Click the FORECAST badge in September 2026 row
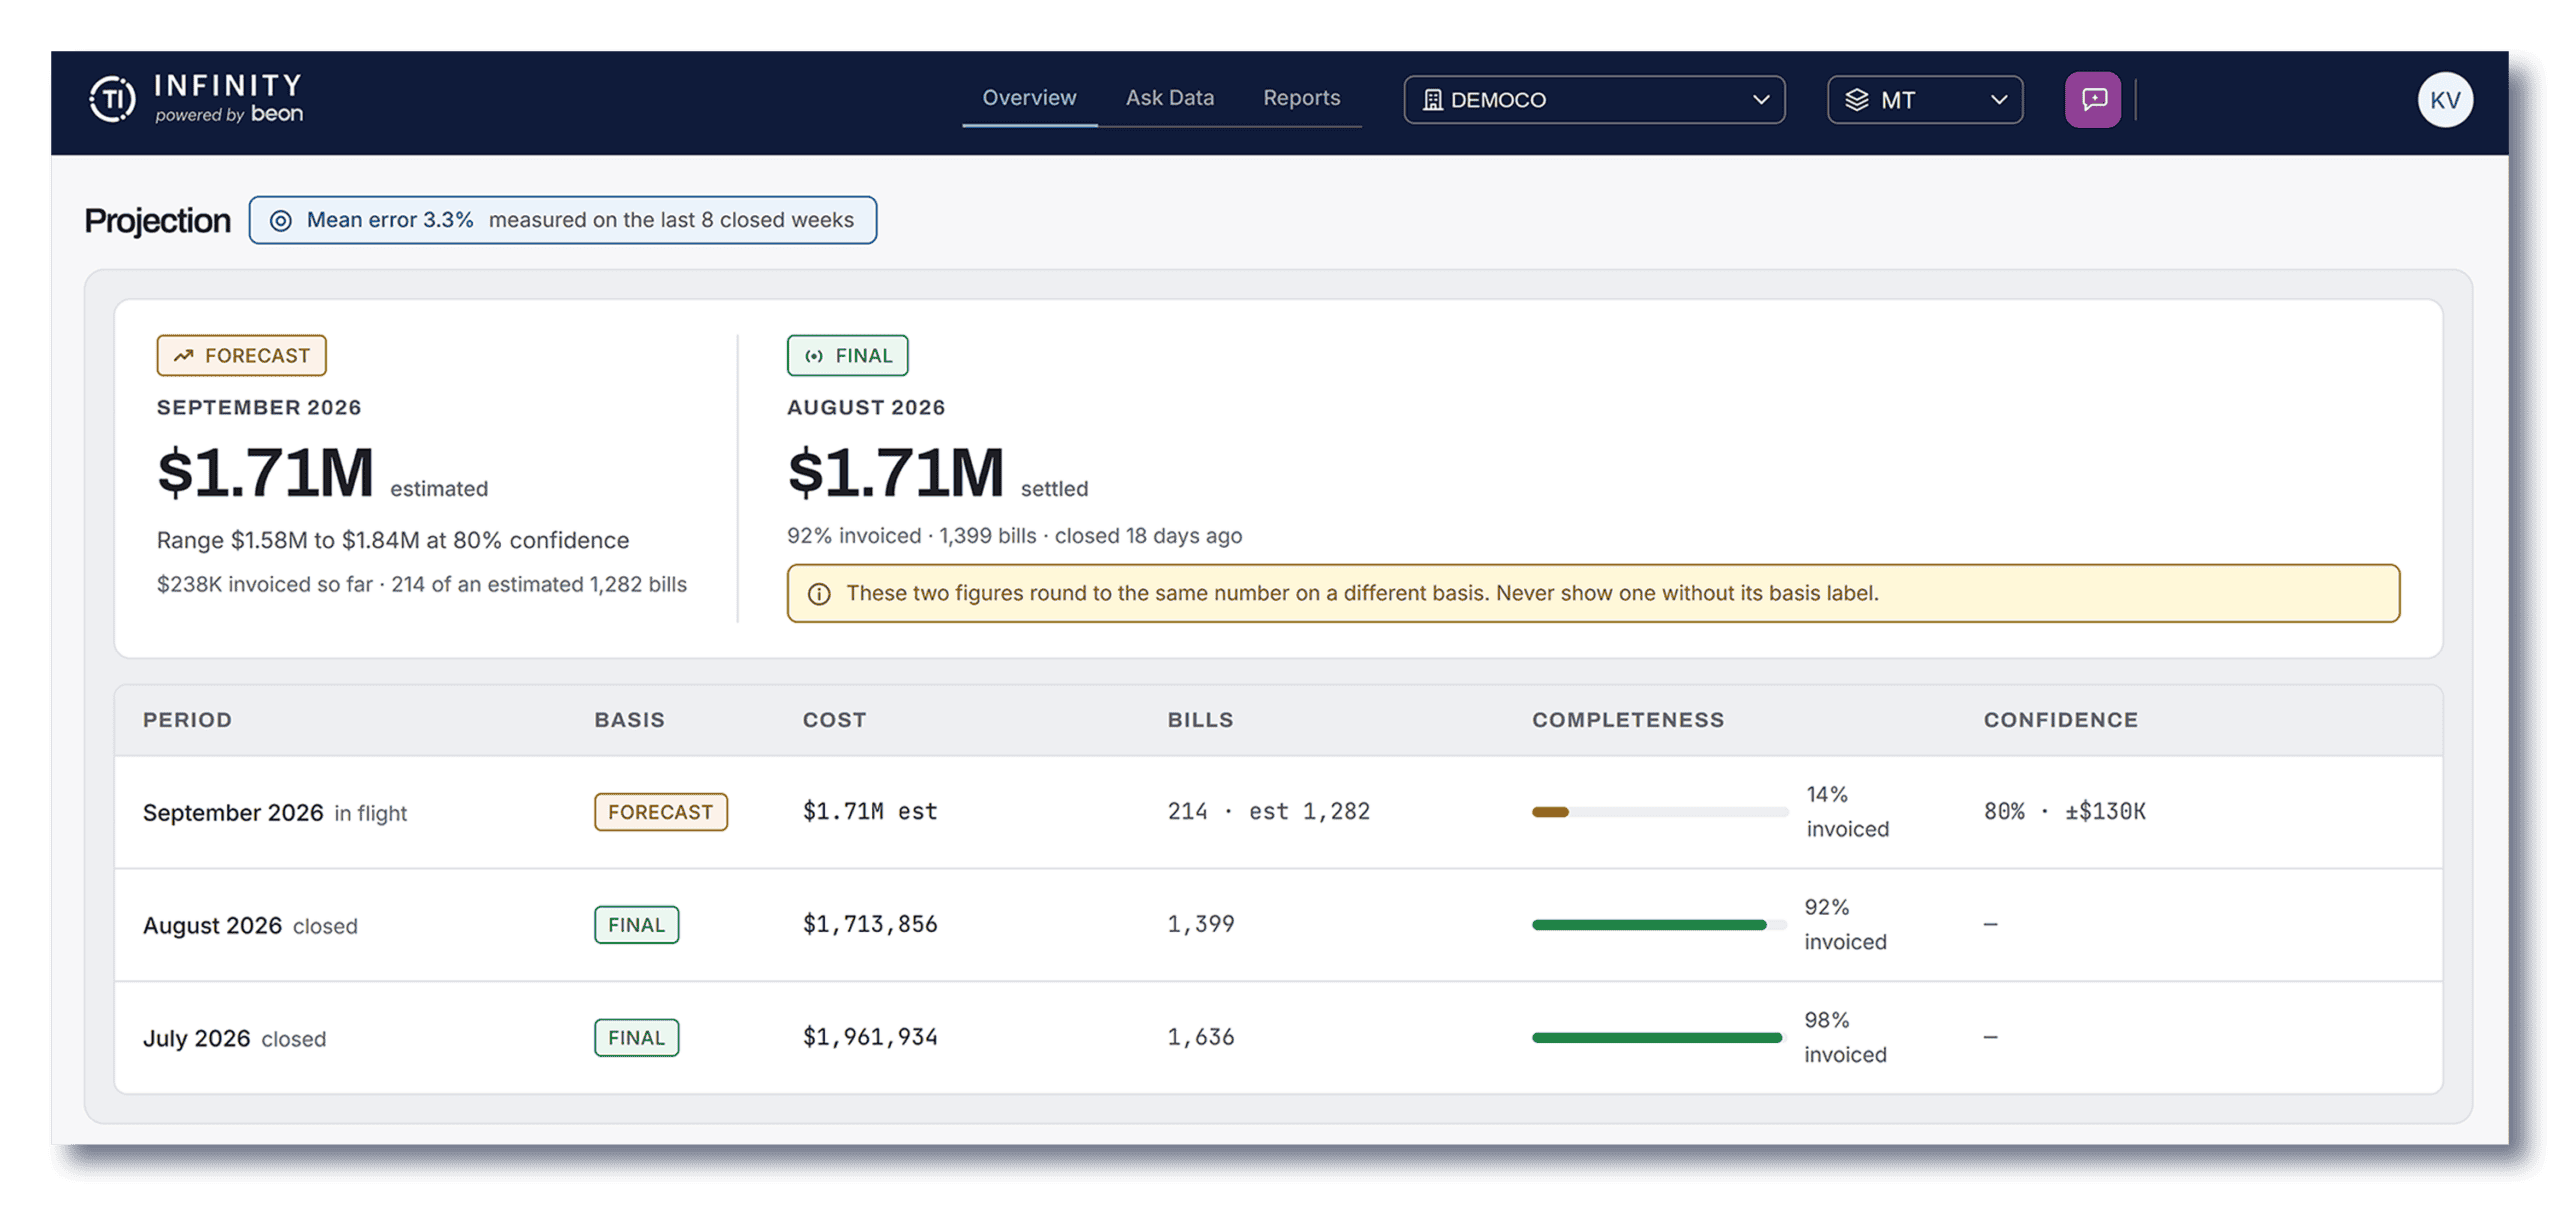The width and height of the screenshot is (2560, 1229). tap(660, 812)
